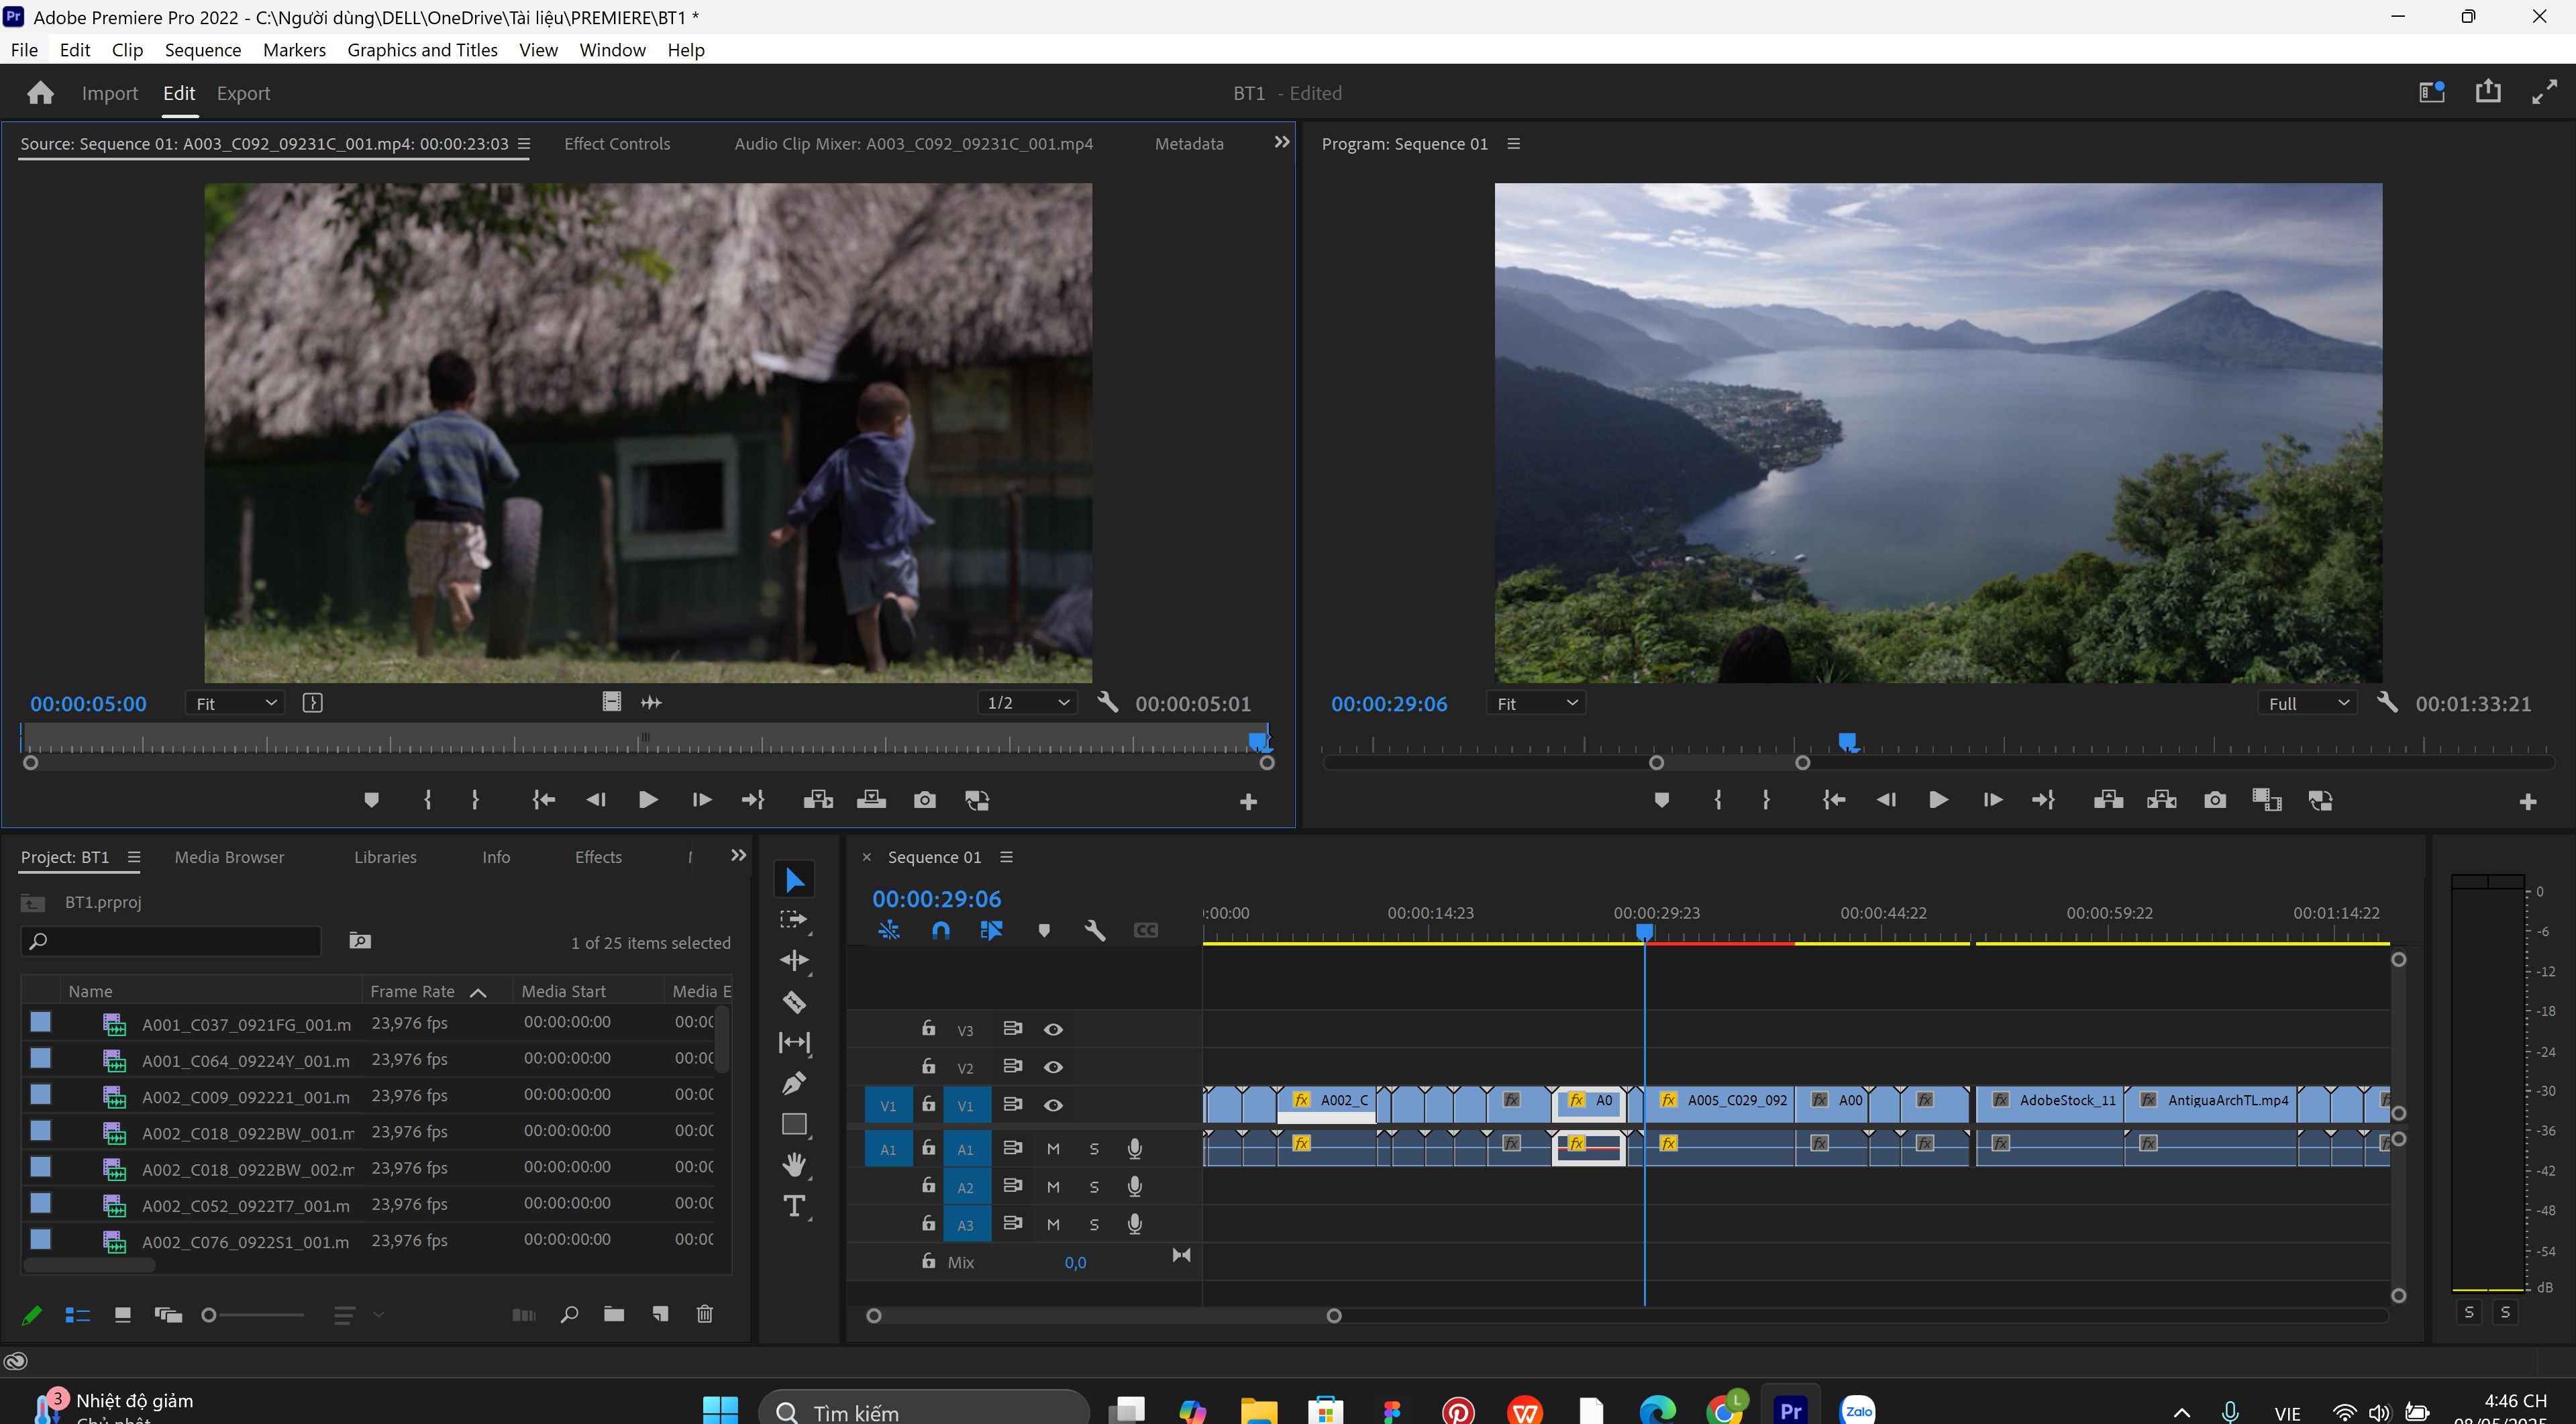Toggle track lock on V1

(928, 1104)
